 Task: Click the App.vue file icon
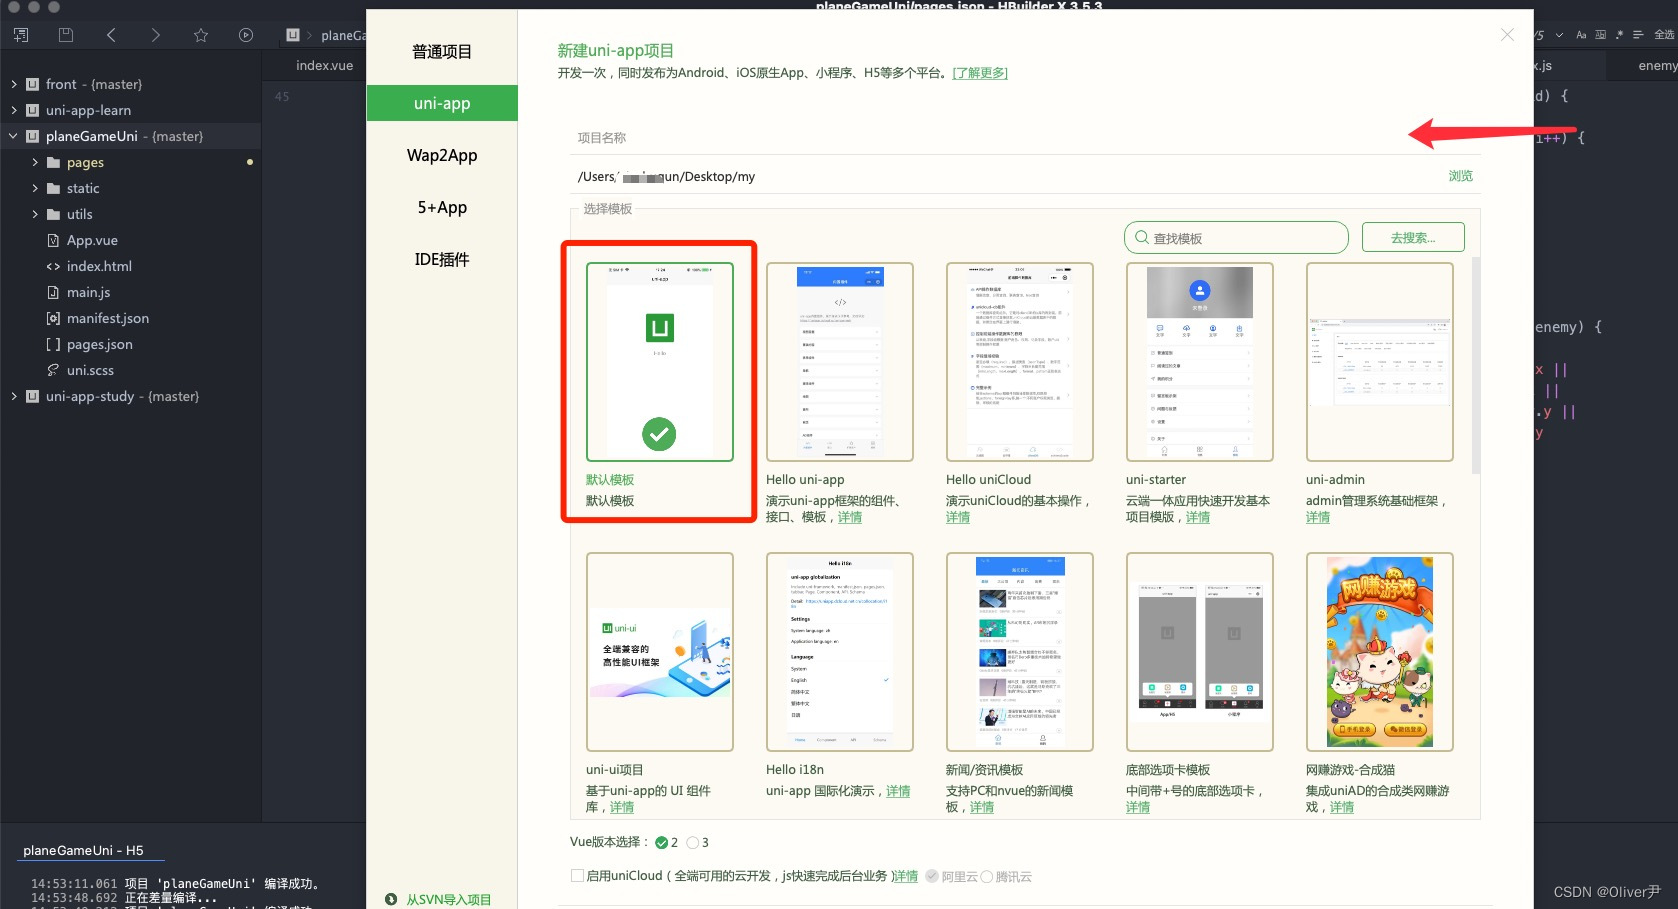point(53,240)
